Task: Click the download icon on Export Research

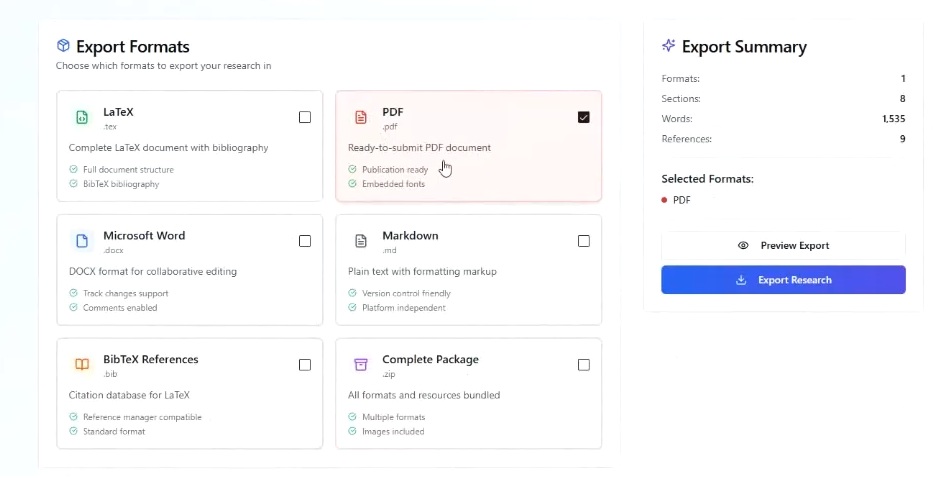Action: coord(741,280)
